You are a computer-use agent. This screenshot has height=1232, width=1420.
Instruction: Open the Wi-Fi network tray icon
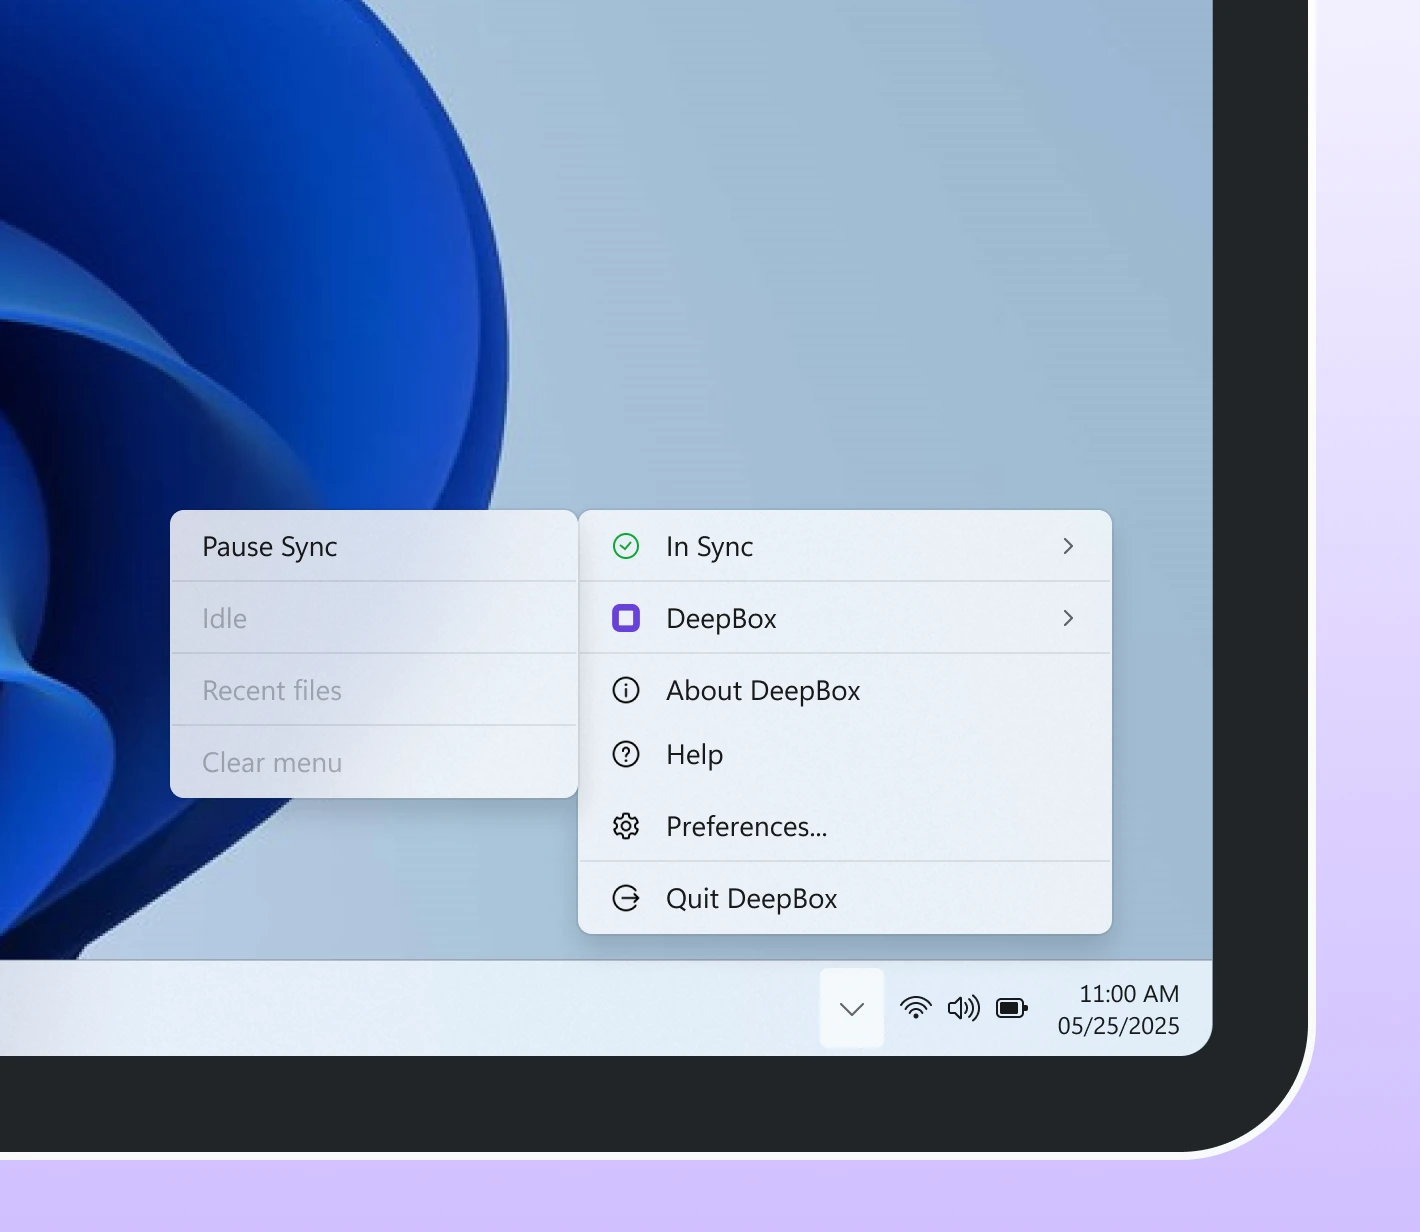pyautogui.click(x=916, y=1008)
